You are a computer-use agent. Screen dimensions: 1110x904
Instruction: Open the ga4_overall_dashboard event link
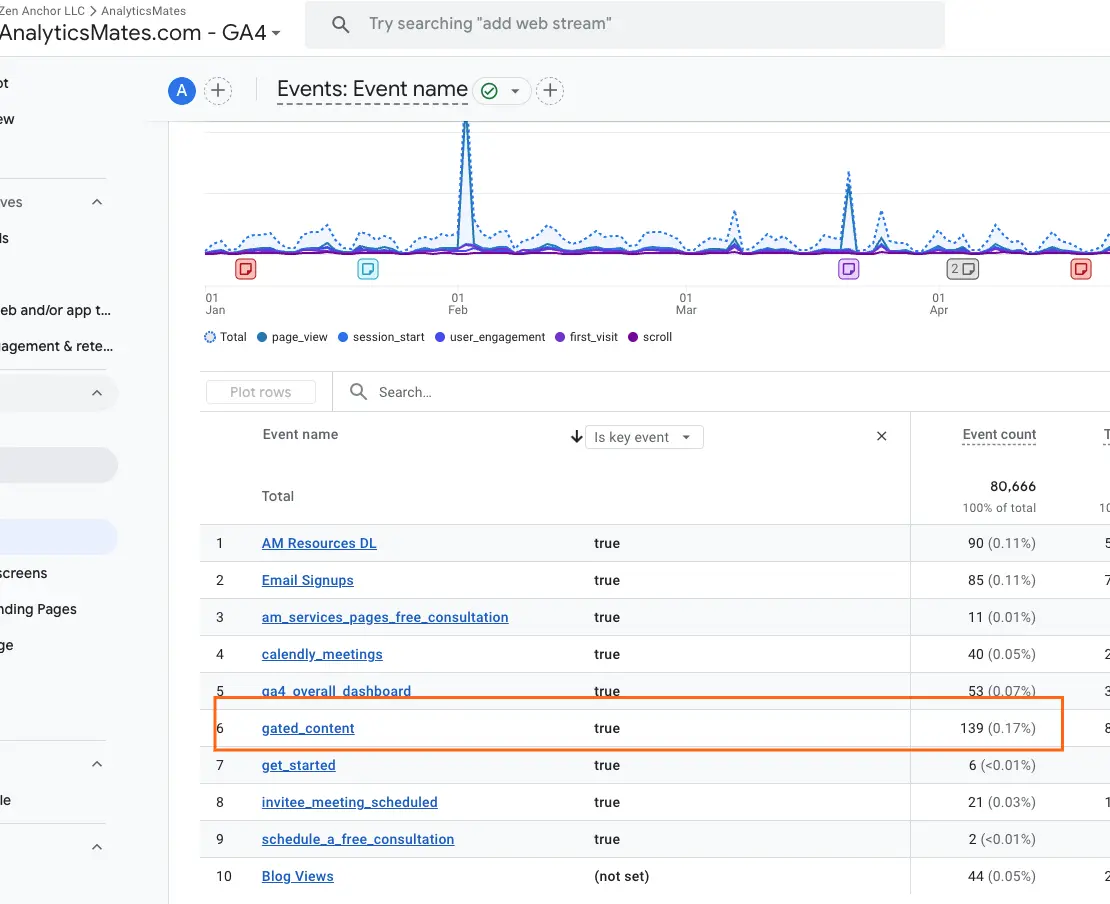336,691
